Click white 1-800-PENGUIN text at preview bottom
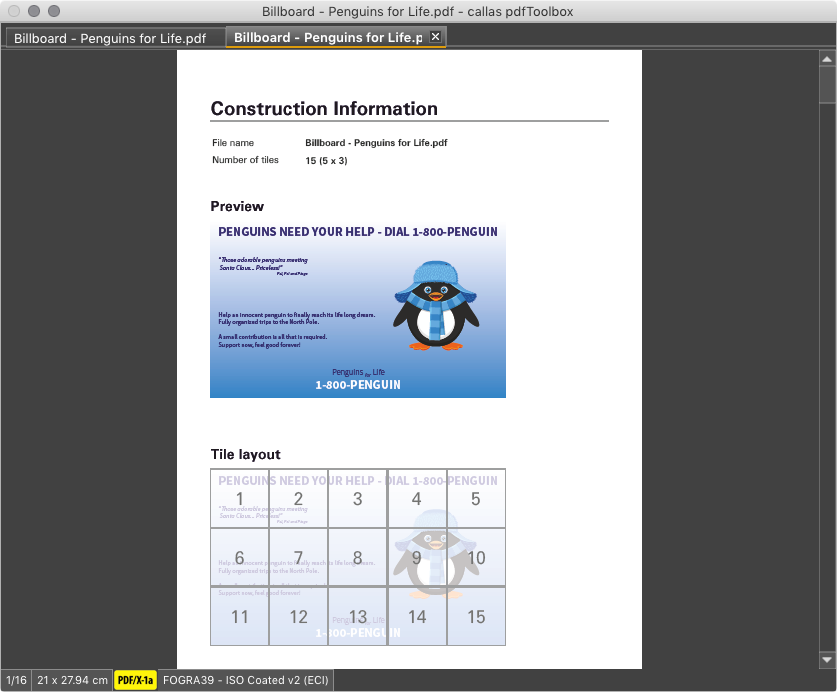 pos(358,385)
